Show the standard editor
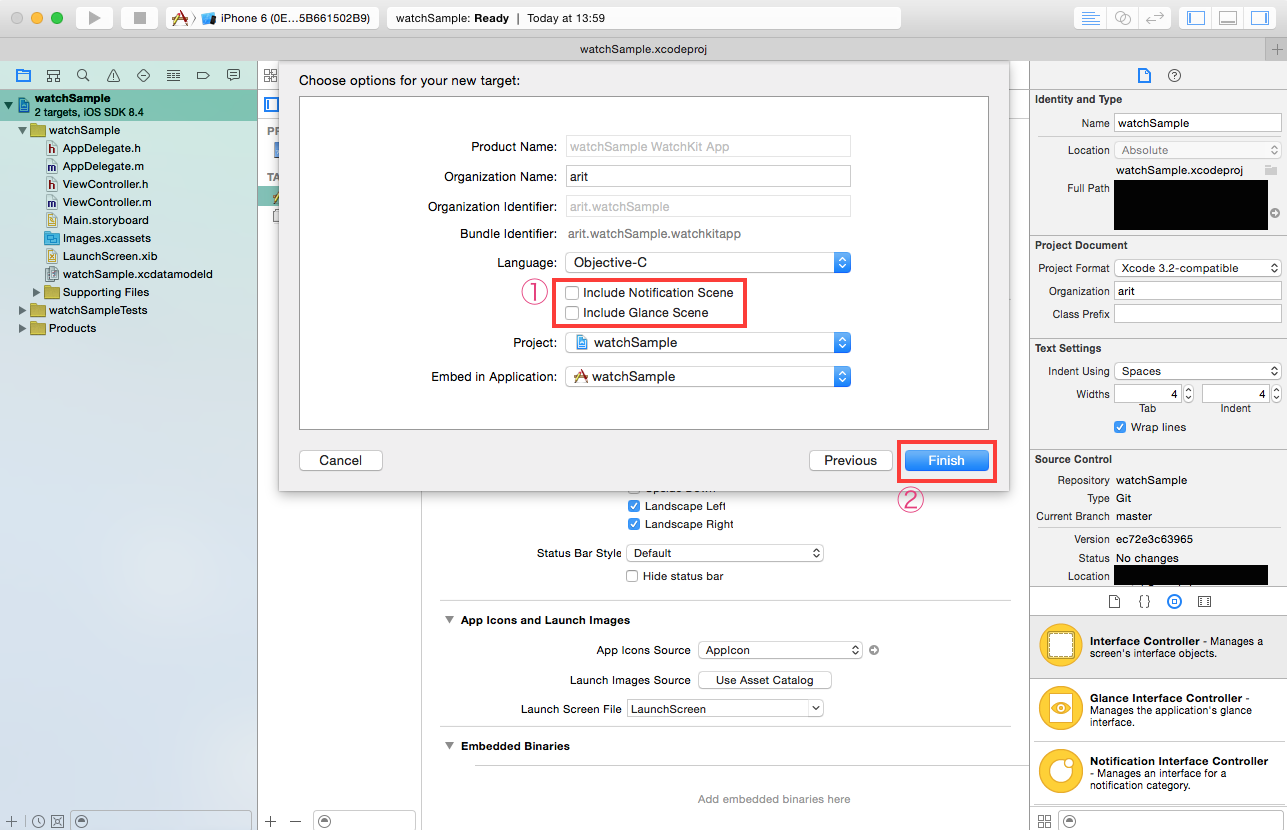Viewport: 1287px width, 830px height. pos(1090,18)
